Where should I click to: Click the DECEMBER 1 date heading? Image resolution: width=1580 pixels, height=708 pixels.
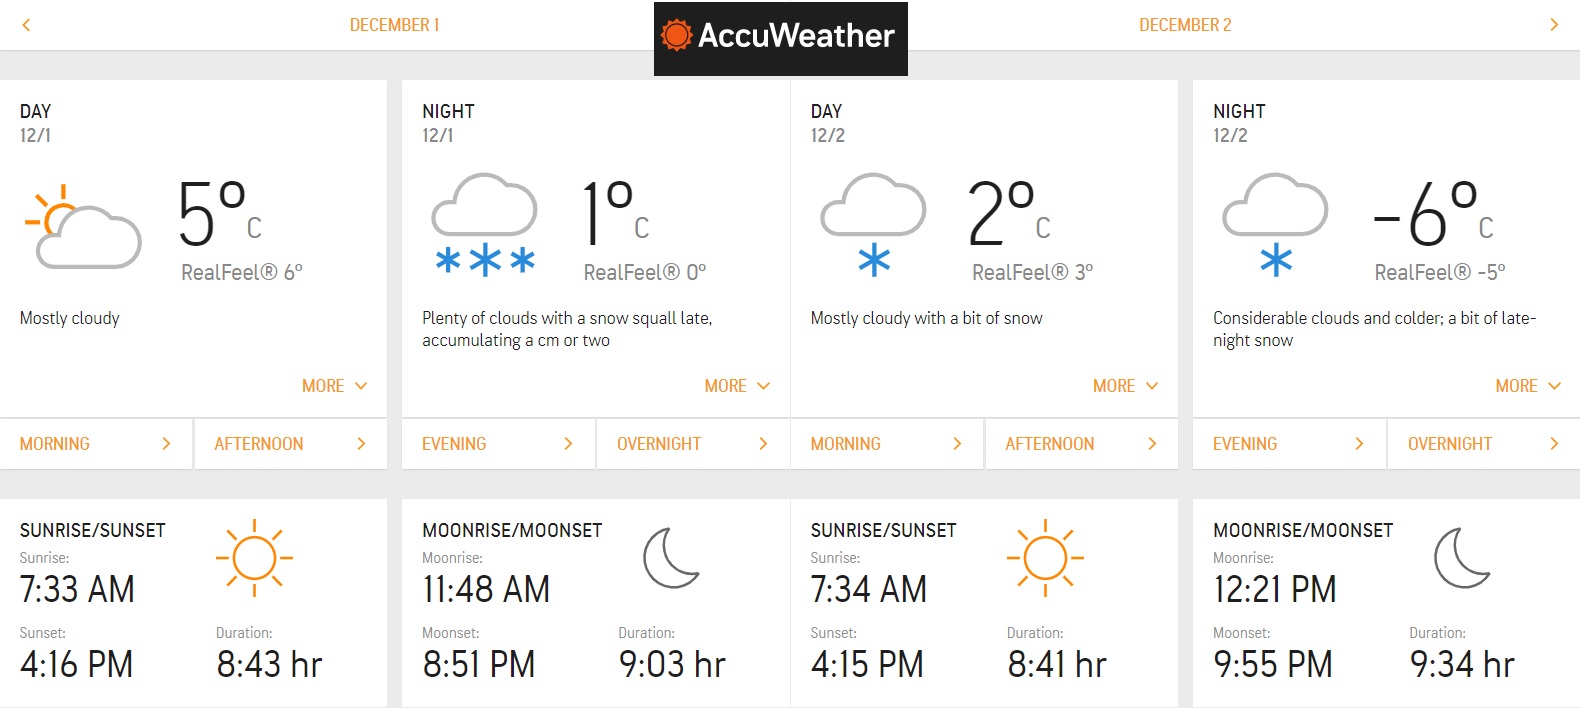pos(394,25)
